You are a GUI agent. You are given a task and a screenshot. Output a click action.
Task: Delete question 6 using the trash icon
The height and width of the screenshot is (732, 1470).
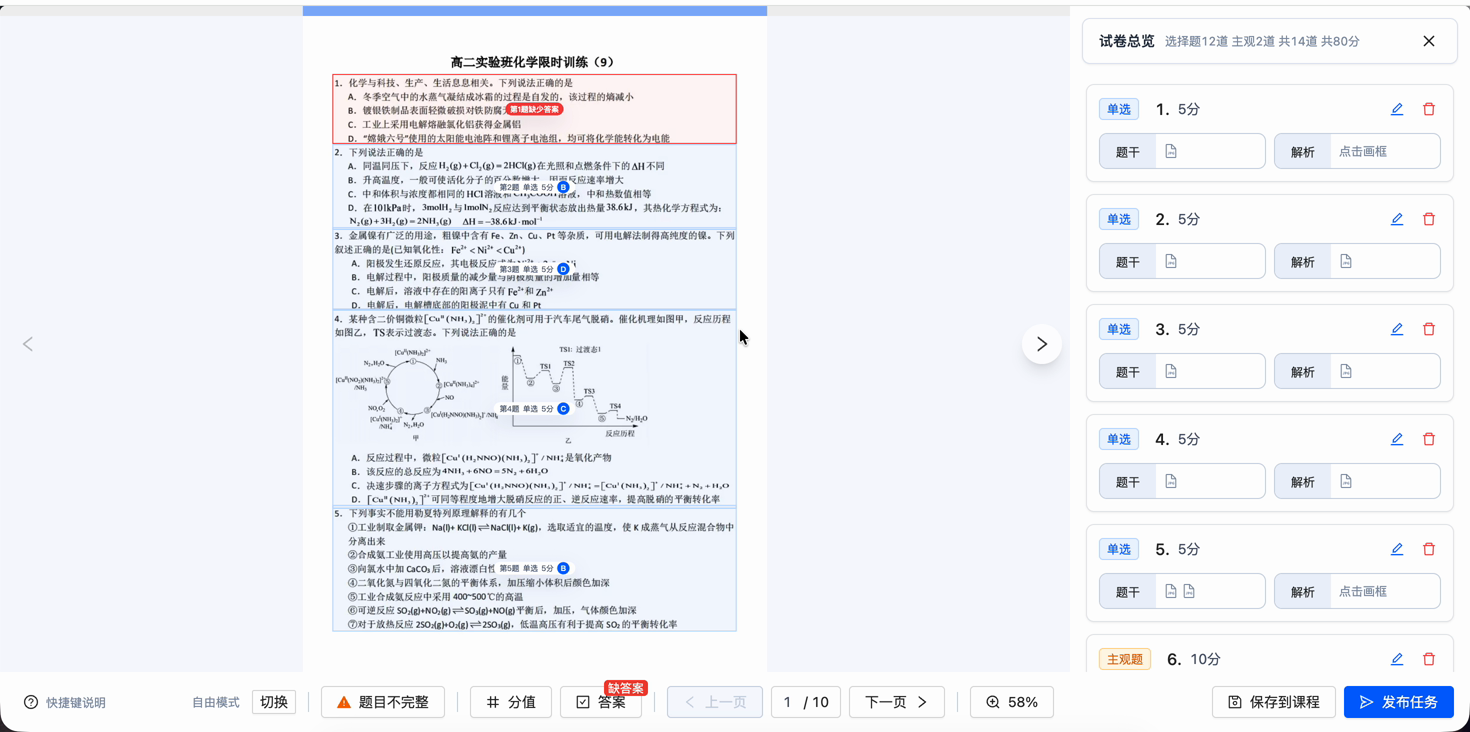pyautogui.click(x=1429, y=659)
